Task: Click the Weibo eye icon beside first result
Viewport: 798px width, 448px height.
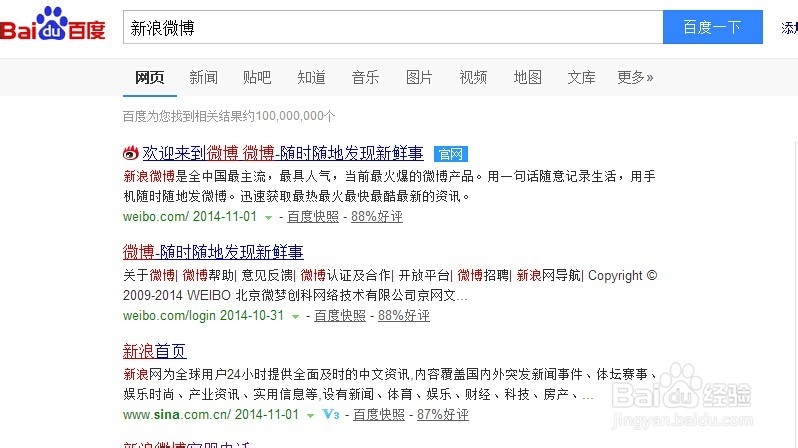Action: coord(131,152)
